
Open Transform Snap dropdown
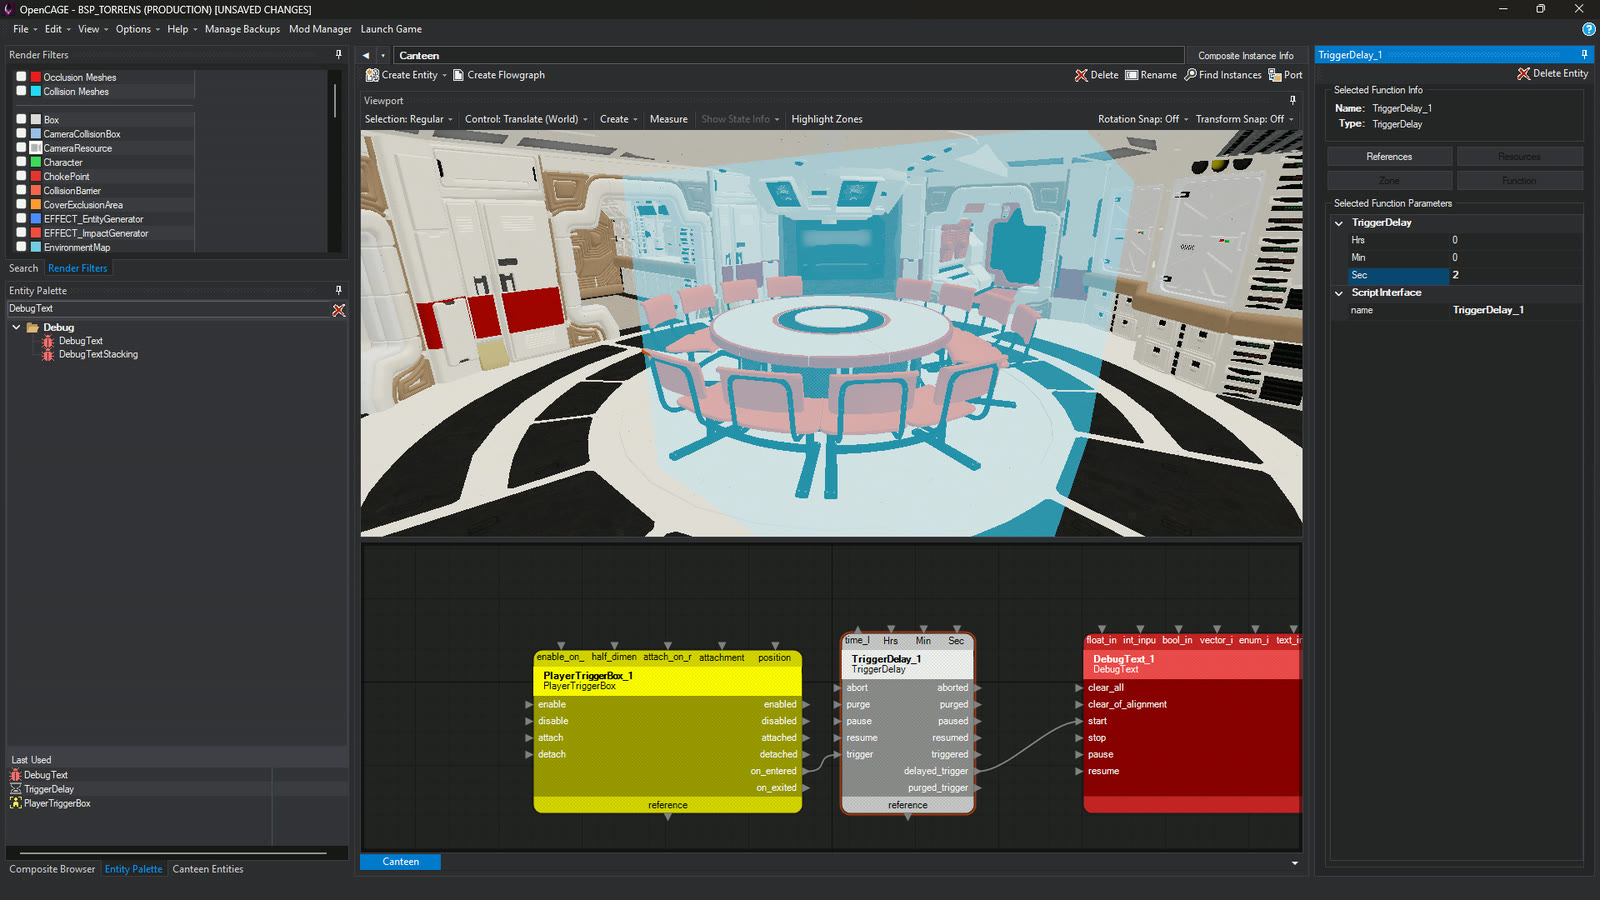click(1244, 119)
